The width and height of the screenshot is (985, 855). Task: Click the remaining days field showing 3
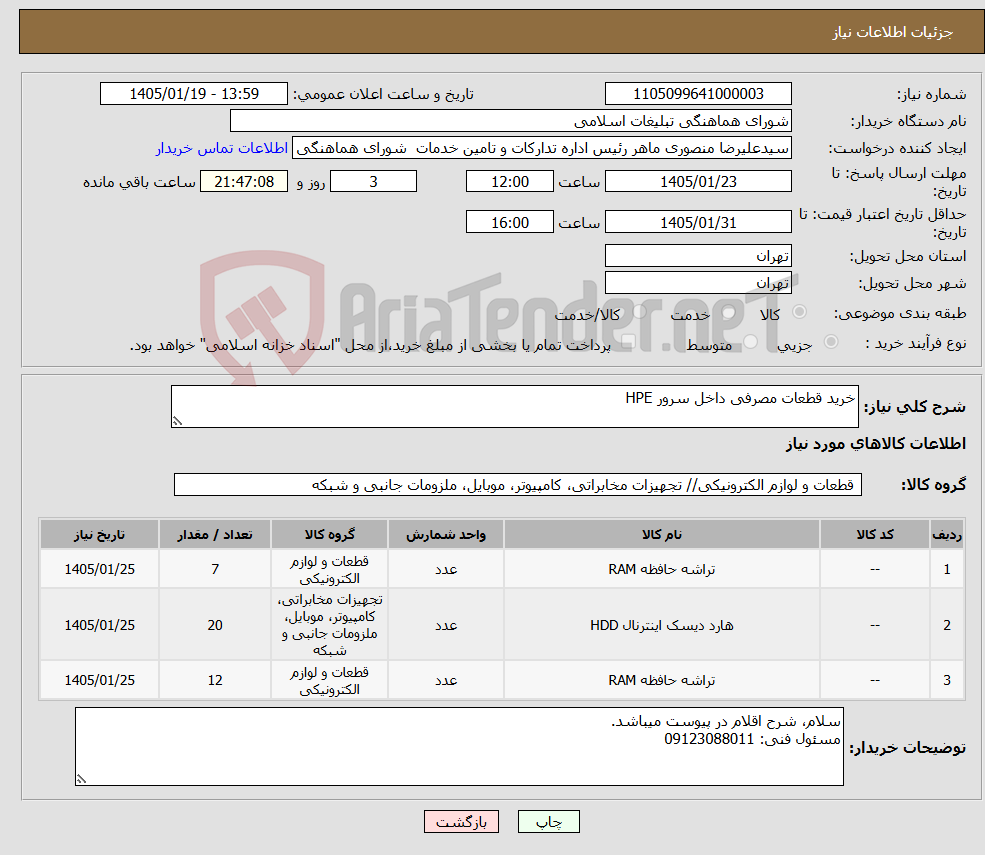coord(373,182)
